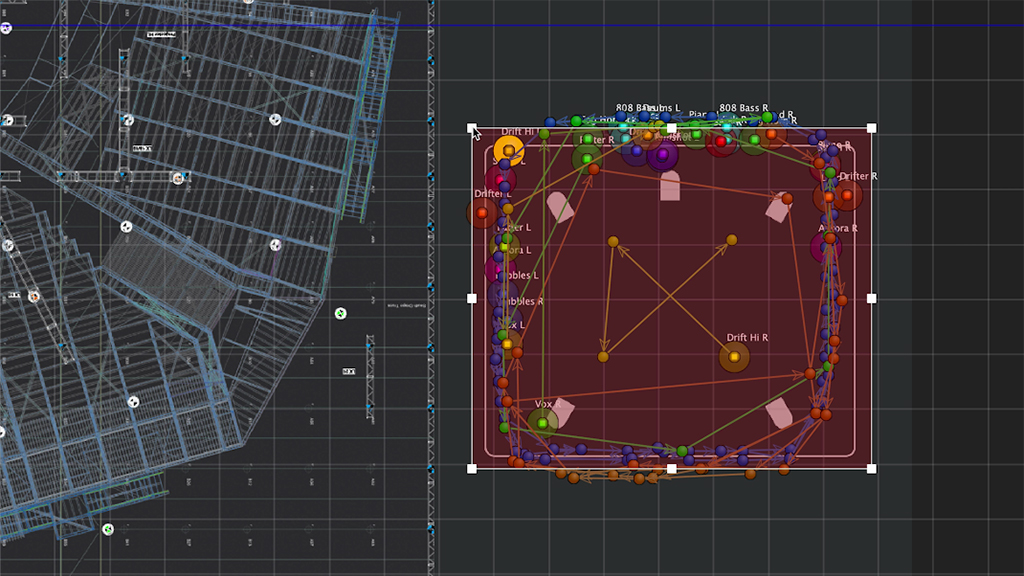Click the lower-right pink speaker shape
Image resolution: width=1024 pixels, height=576 pixels.
(779, 413)
